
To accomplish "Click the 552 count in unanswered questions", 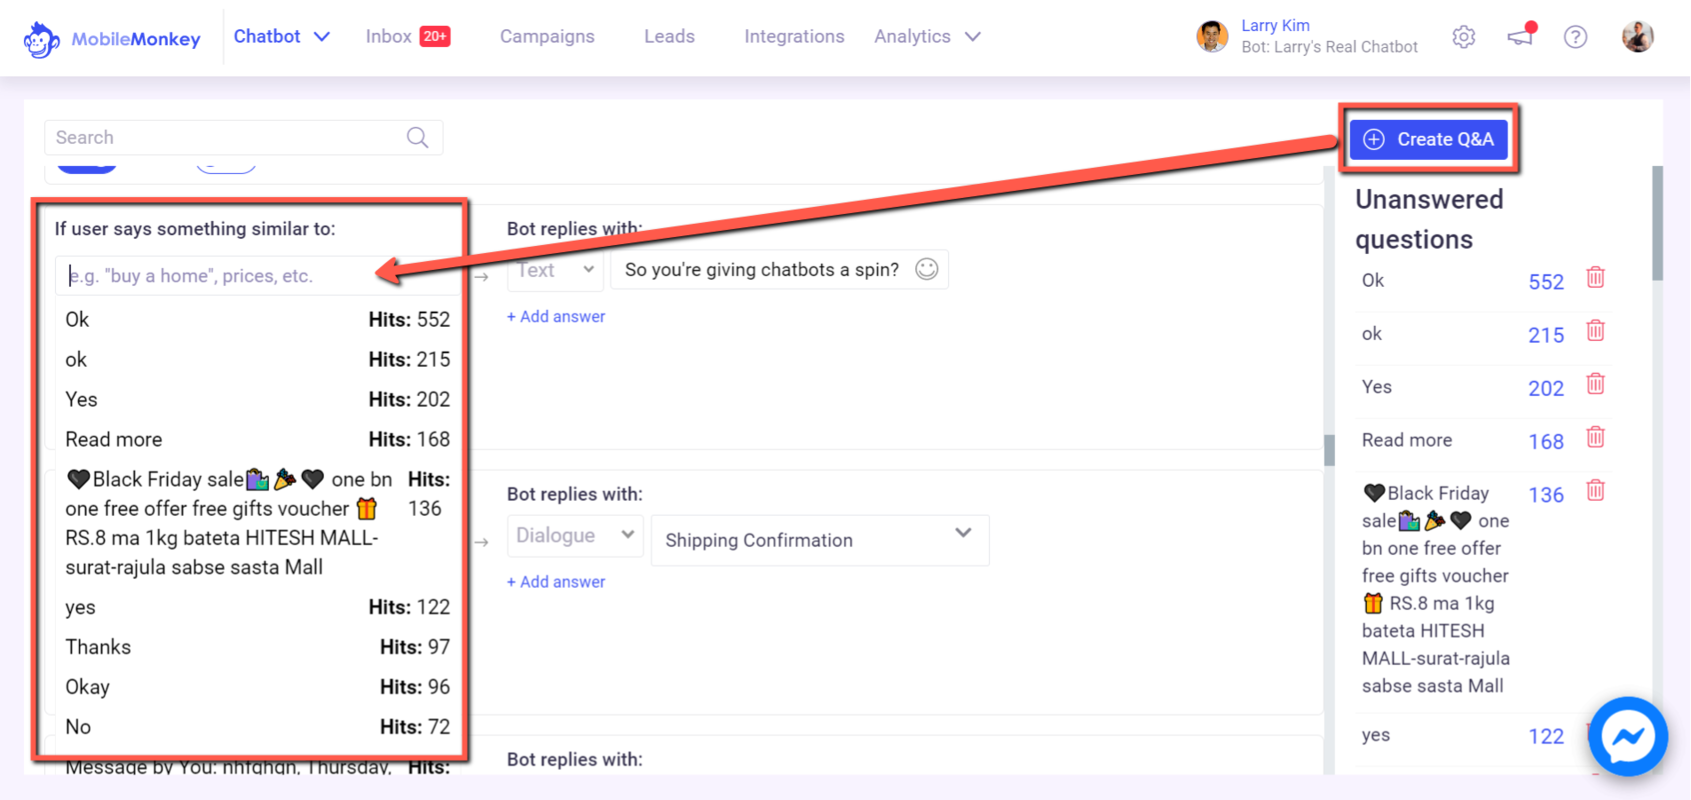I will click(1546, 282).
